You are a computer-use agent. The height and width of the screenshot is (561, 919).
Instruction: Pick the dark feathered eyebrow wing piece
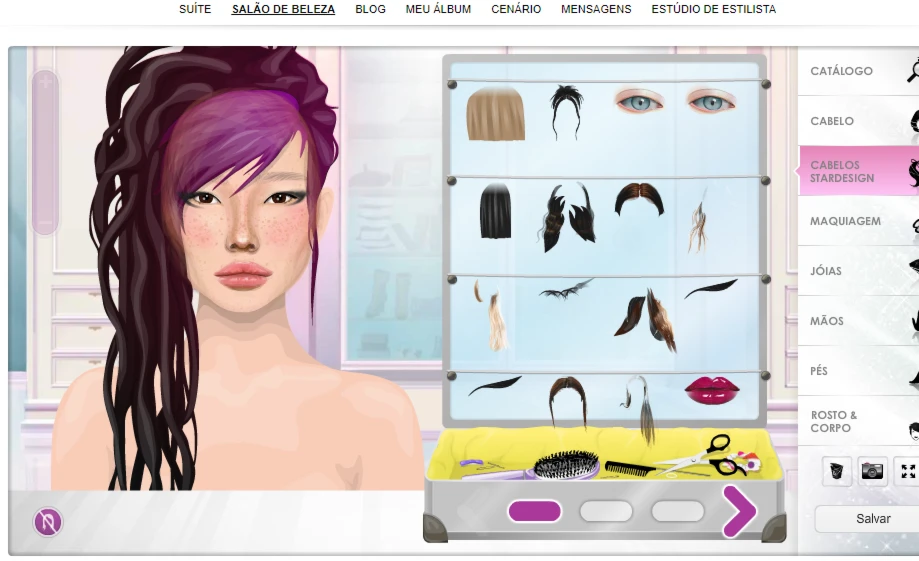tap(566, 289)
